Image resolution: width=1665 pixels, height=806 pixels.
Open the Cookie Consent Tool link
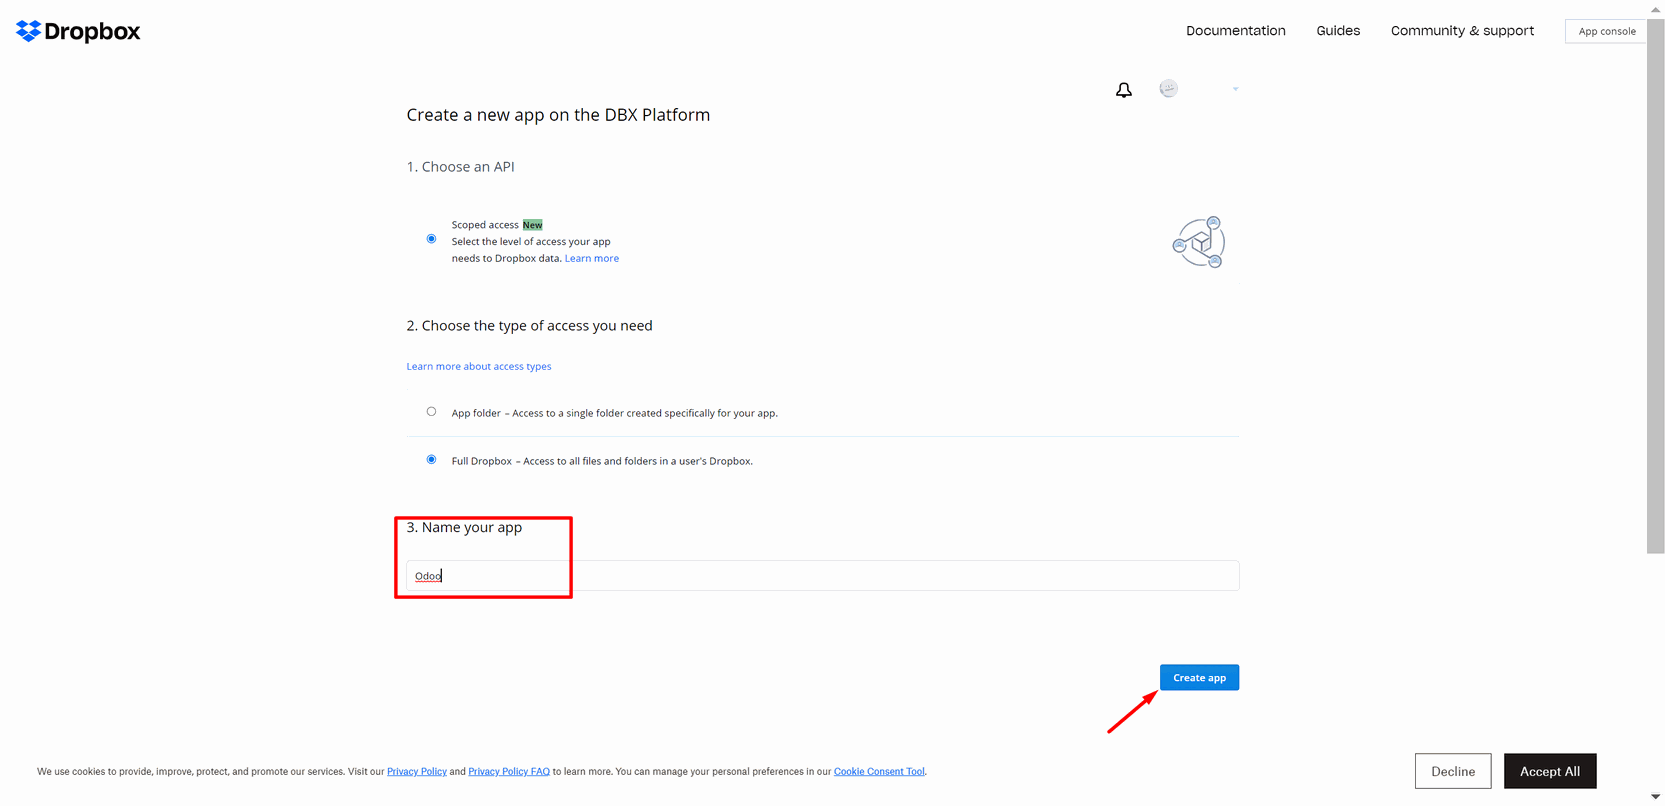879,772
